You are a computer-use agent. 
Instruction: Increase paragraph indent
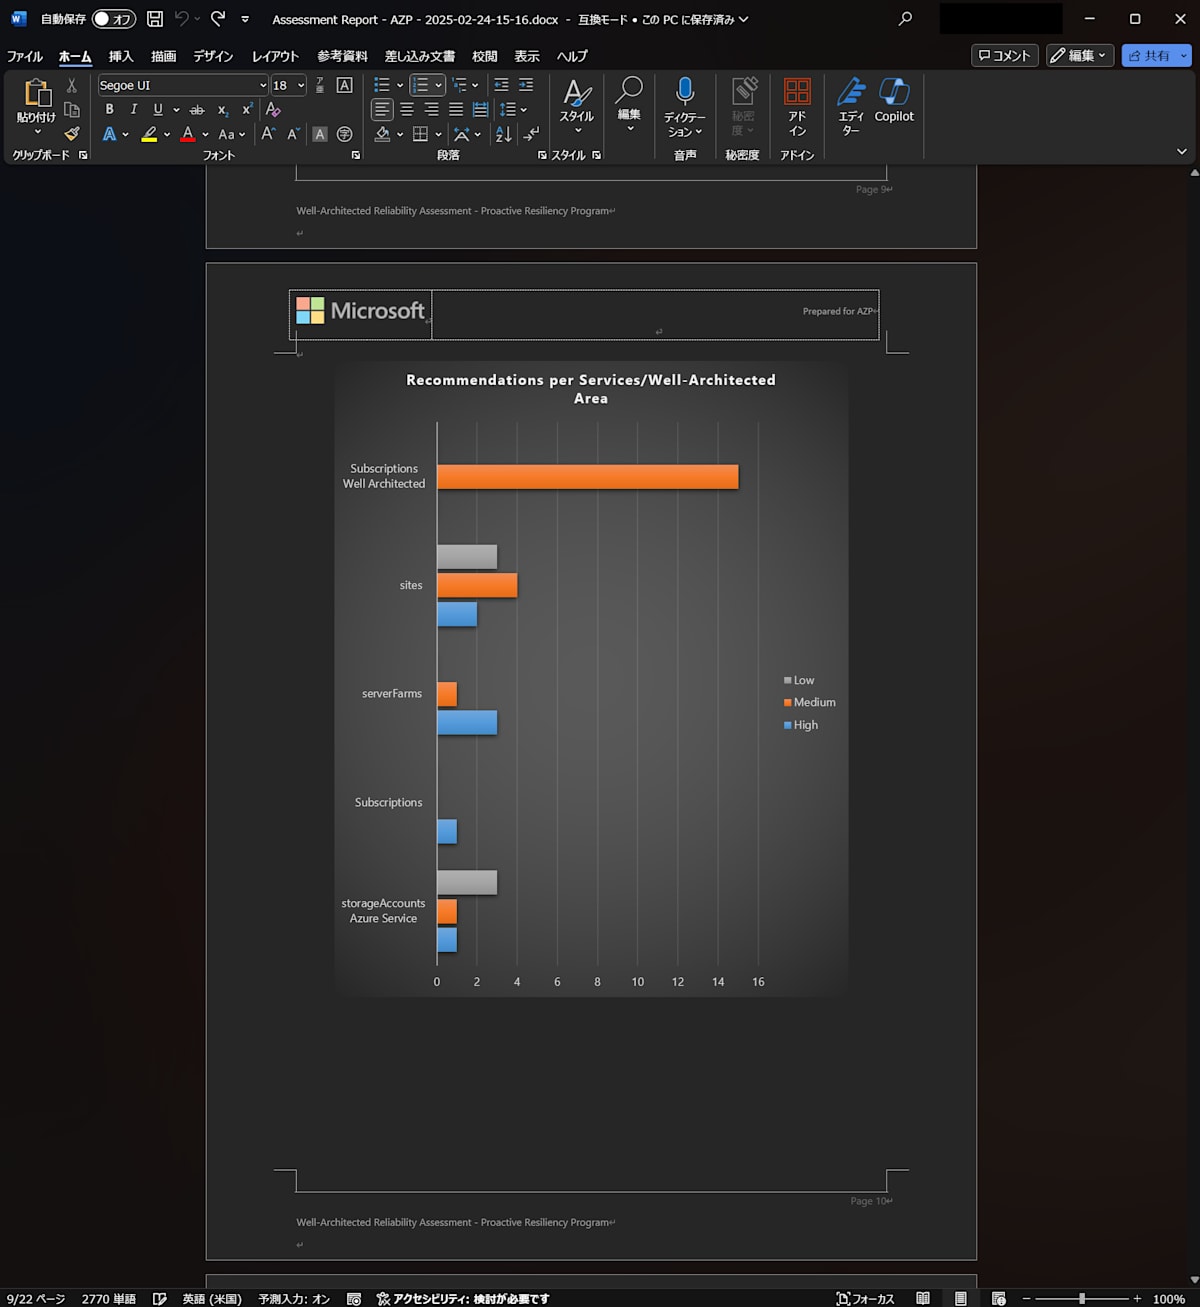[526, 85]
